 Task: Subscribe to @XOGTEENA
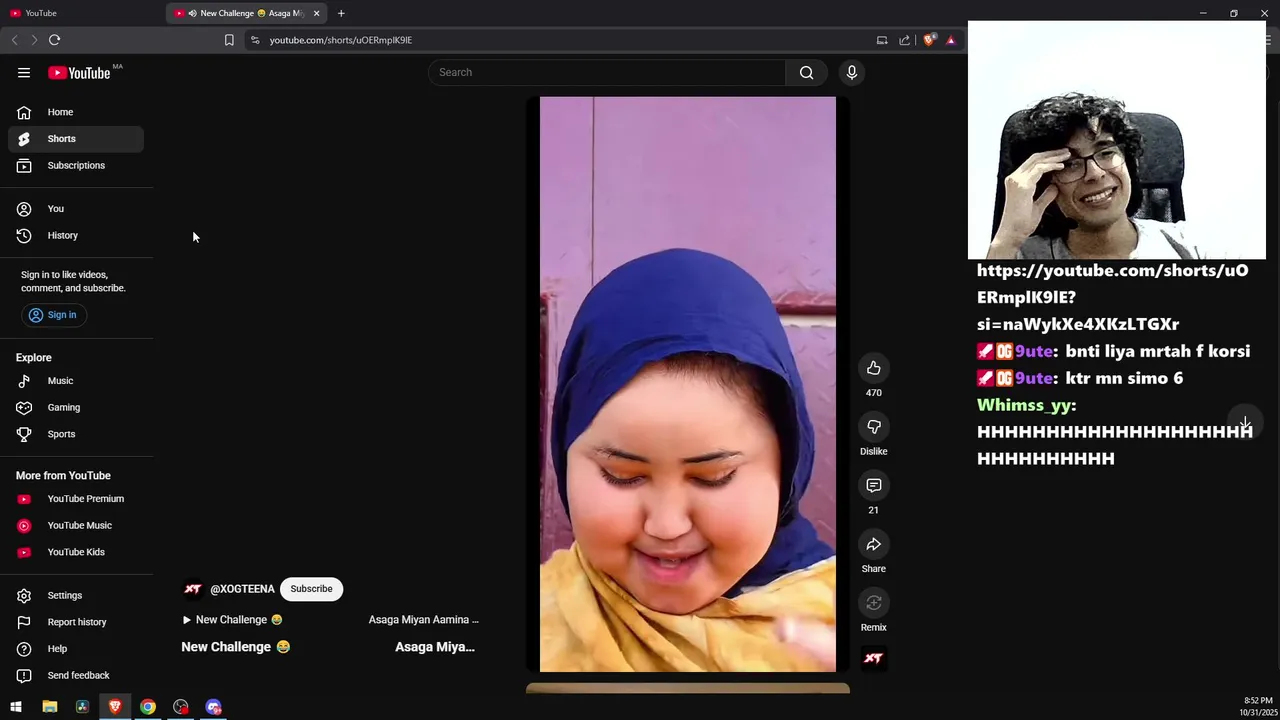click(311, 589)
